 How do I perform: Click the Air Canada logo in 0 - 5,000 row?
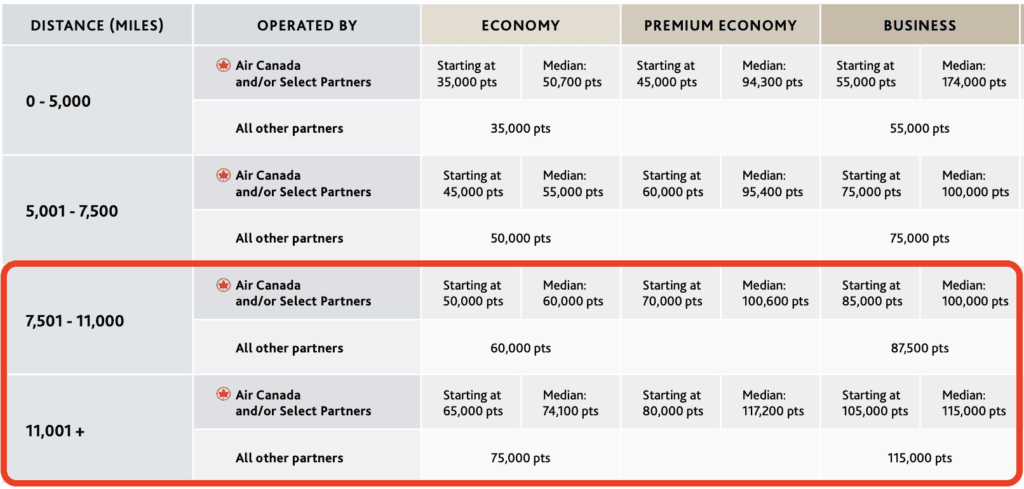(x=223, y=66)
